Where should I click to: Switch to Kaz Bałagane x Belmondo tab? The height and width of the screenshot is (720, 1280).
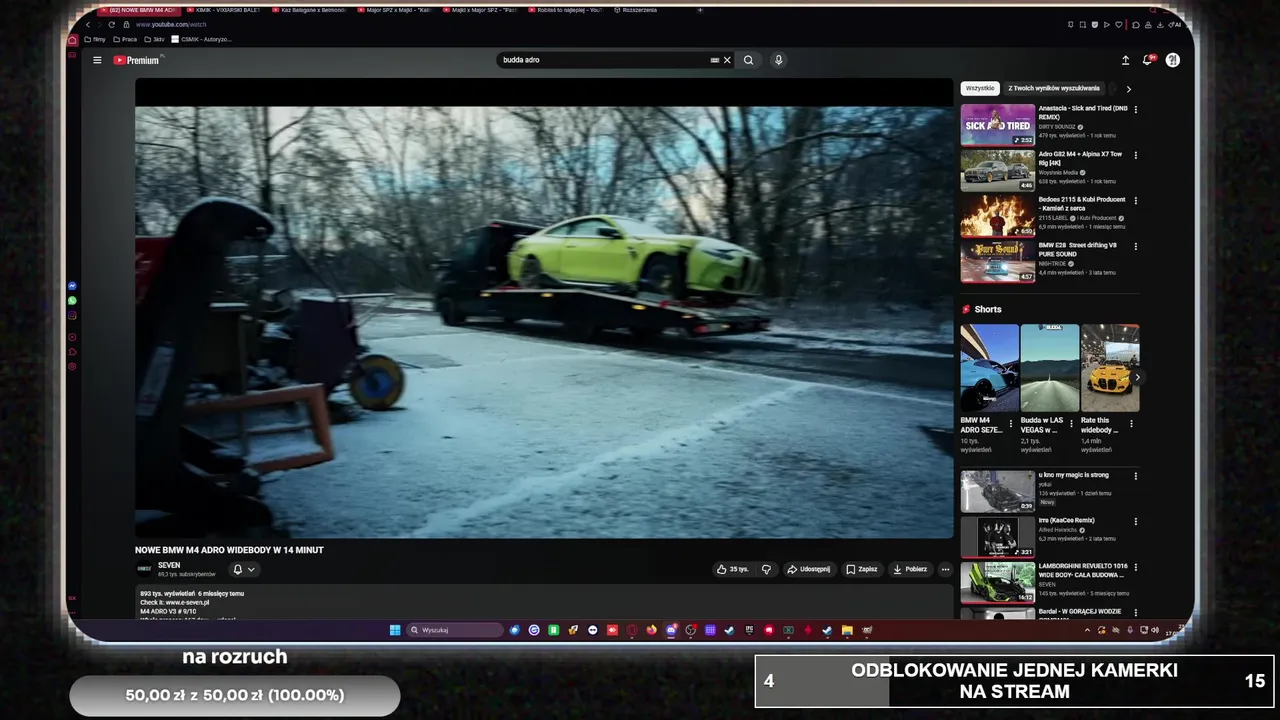(307, 10)
